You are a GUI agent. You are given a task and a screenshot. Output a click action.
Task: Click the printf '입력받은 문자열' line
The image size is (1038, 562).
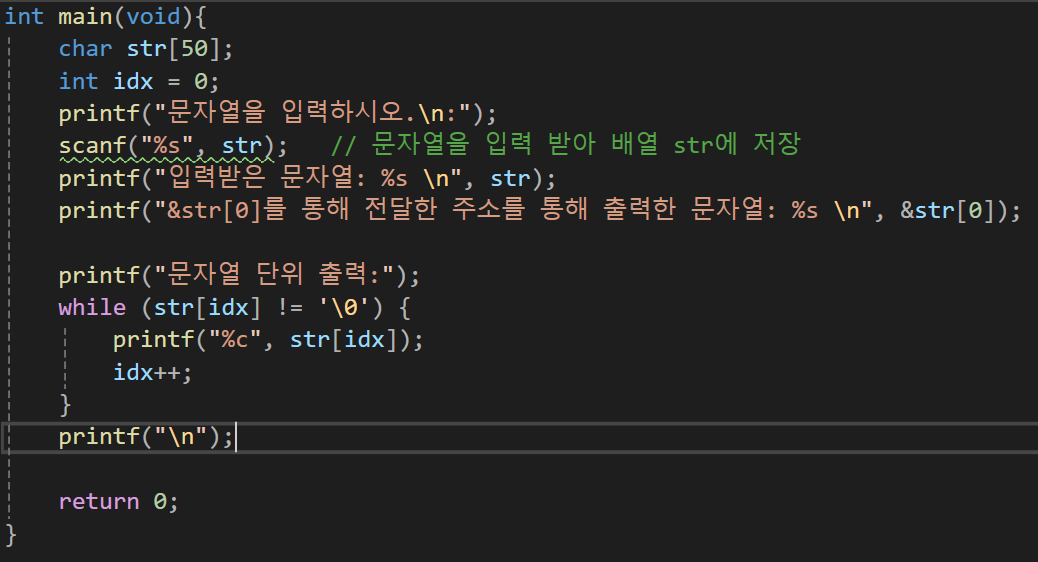[x=307, y=178]
